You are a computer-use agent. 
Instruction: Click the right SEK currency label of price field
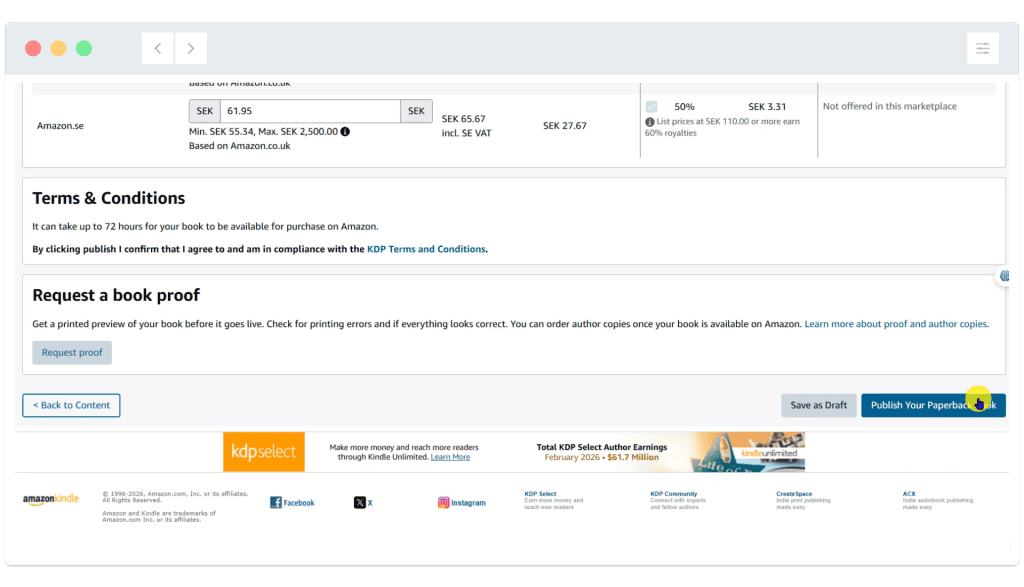pos(416,111)
